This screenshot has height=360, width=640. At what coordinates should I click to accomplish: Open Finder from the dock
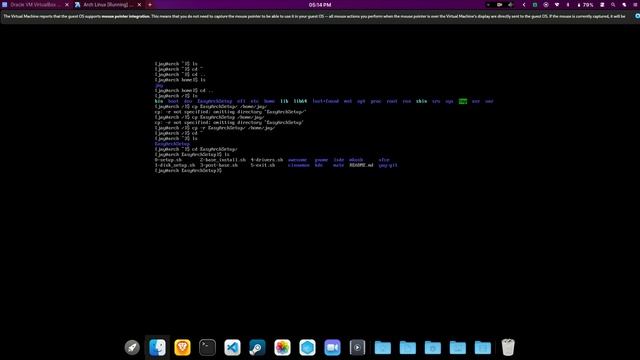157,347
